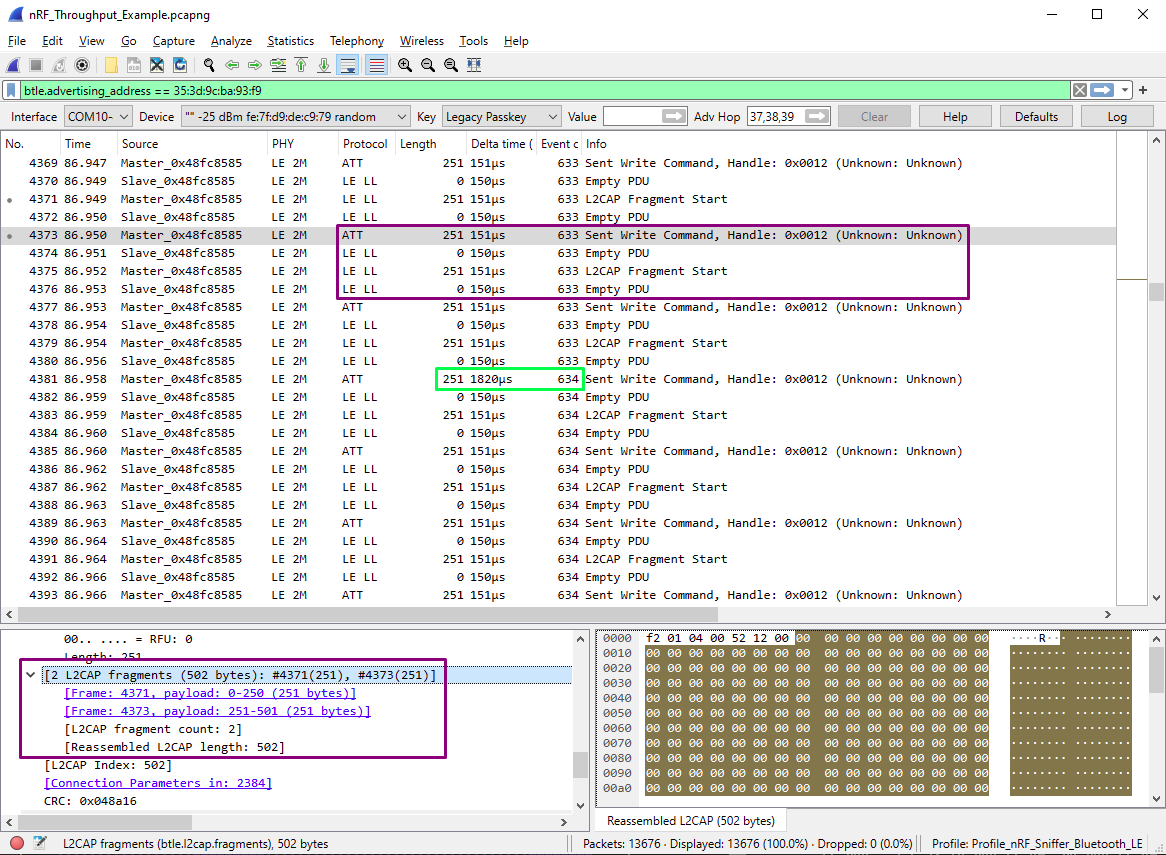
Task: Toggle auto-scroll in live capture
Action: tap(349, 65)
